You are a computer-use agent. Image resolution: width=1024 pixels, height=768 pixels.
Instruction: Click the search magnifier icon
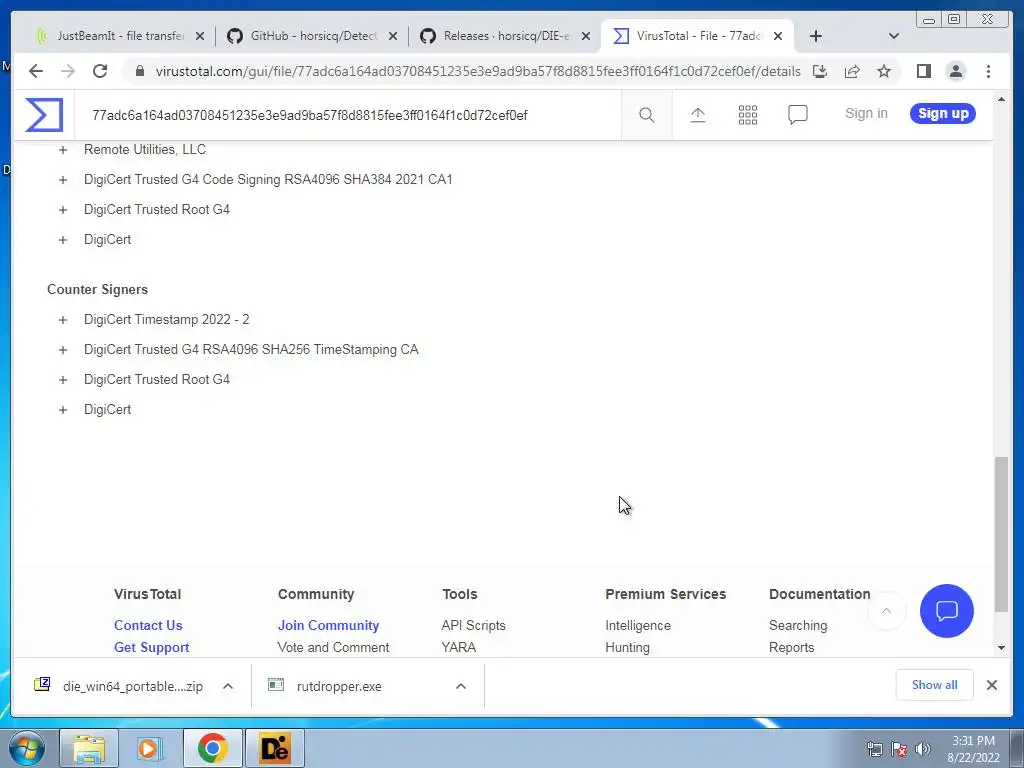point(647,115)
